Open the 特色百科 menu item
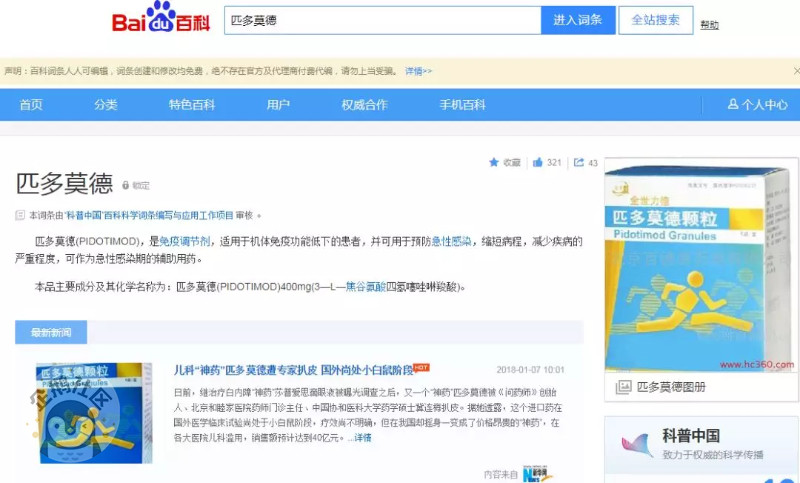 (x=192, y=105)
